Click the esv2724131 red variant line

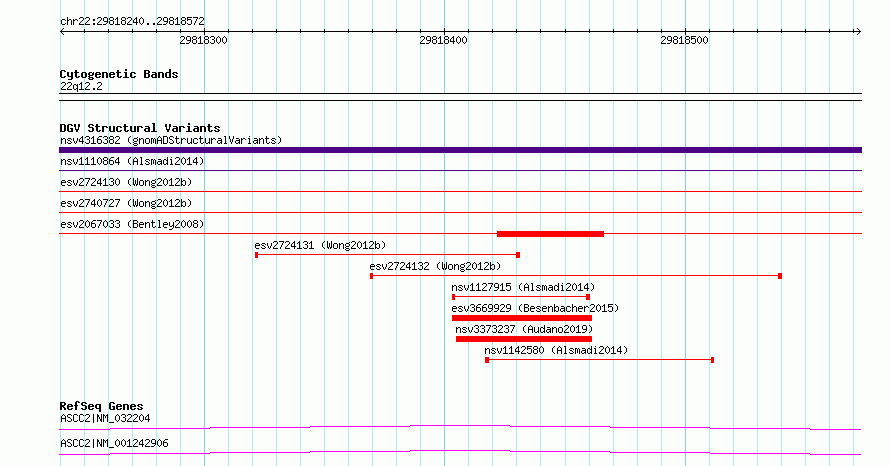coord(388,255)
